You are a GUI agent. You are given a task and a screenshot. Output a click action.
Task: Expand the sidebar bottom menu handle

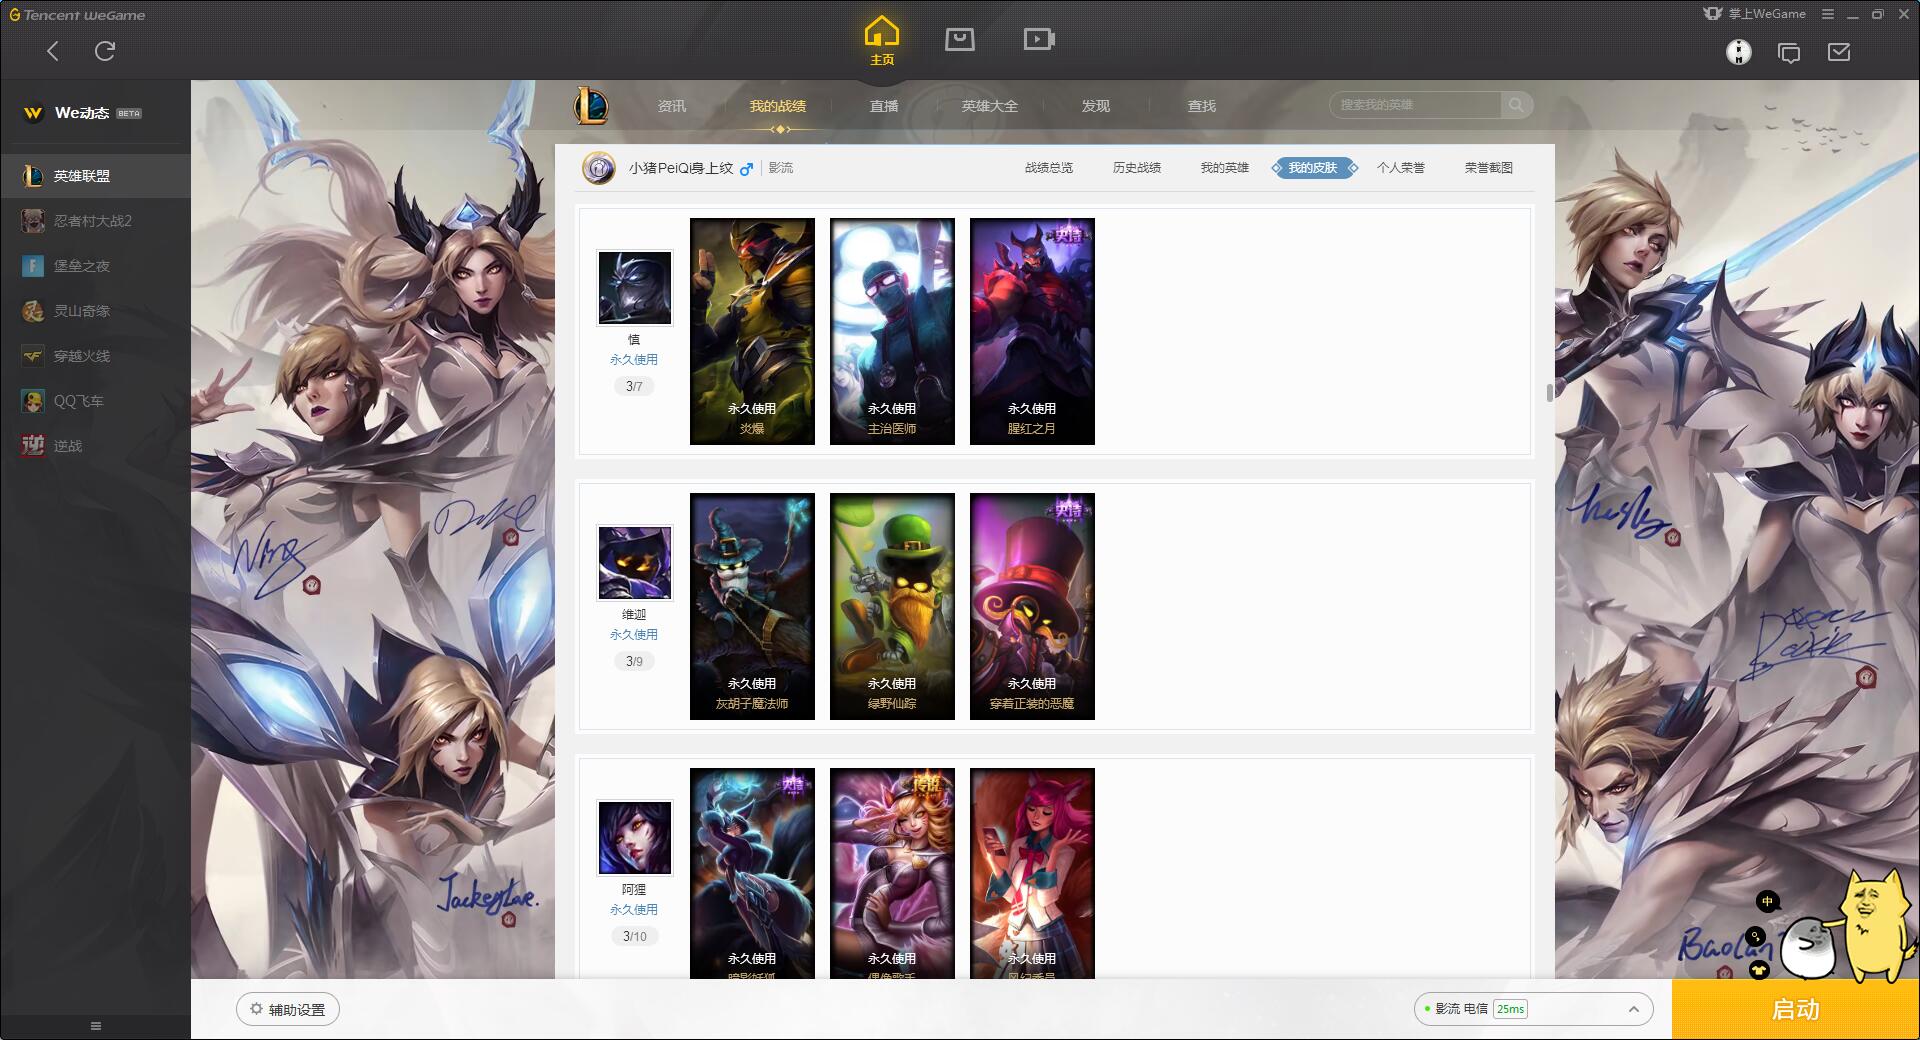pos(96,1026)
